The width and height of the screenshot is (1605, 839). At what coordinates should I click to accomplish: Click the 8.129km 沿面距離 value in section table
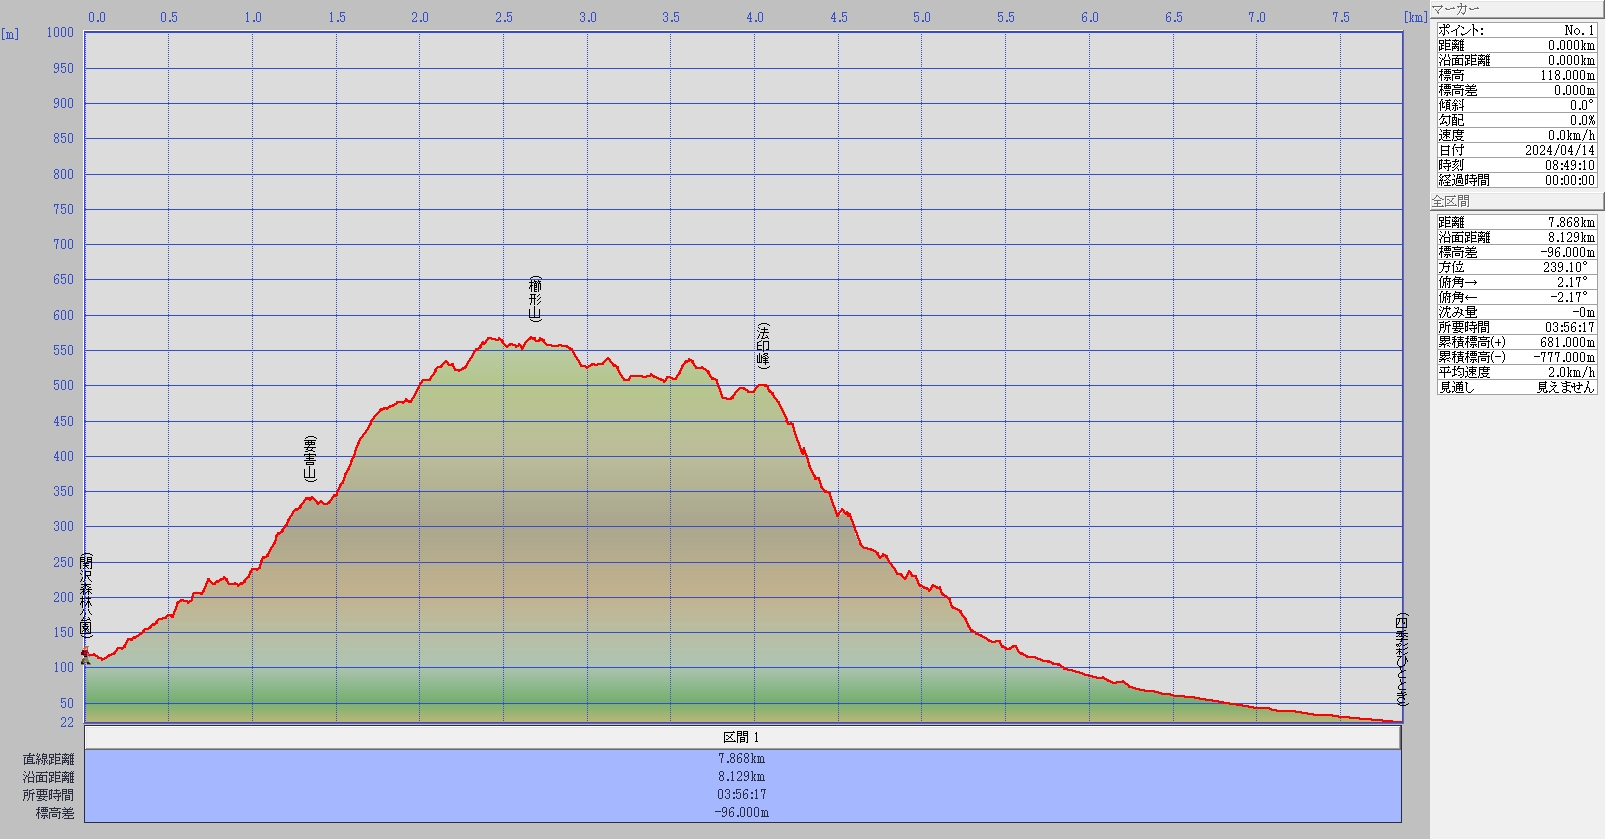coord(742,776)
